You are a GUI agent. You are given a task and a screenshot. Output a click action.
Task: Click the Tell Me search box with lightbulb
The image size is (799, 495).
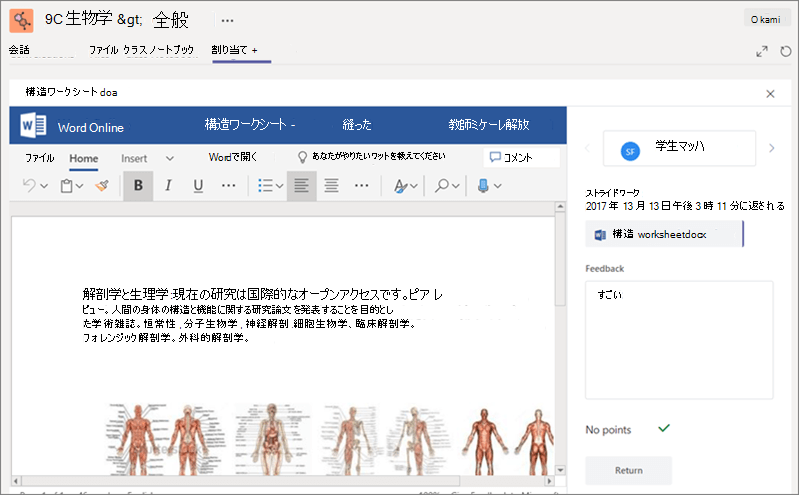371,157
